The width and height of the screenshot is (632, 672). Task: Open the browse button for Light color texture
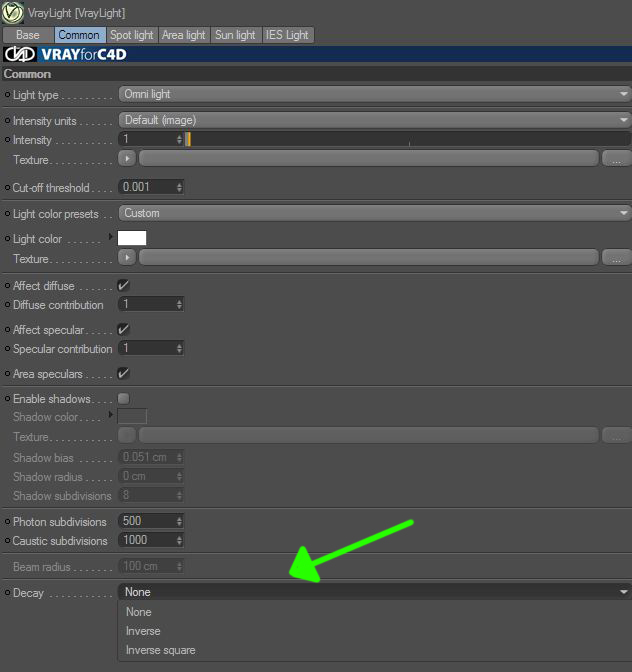coord(617,258)
